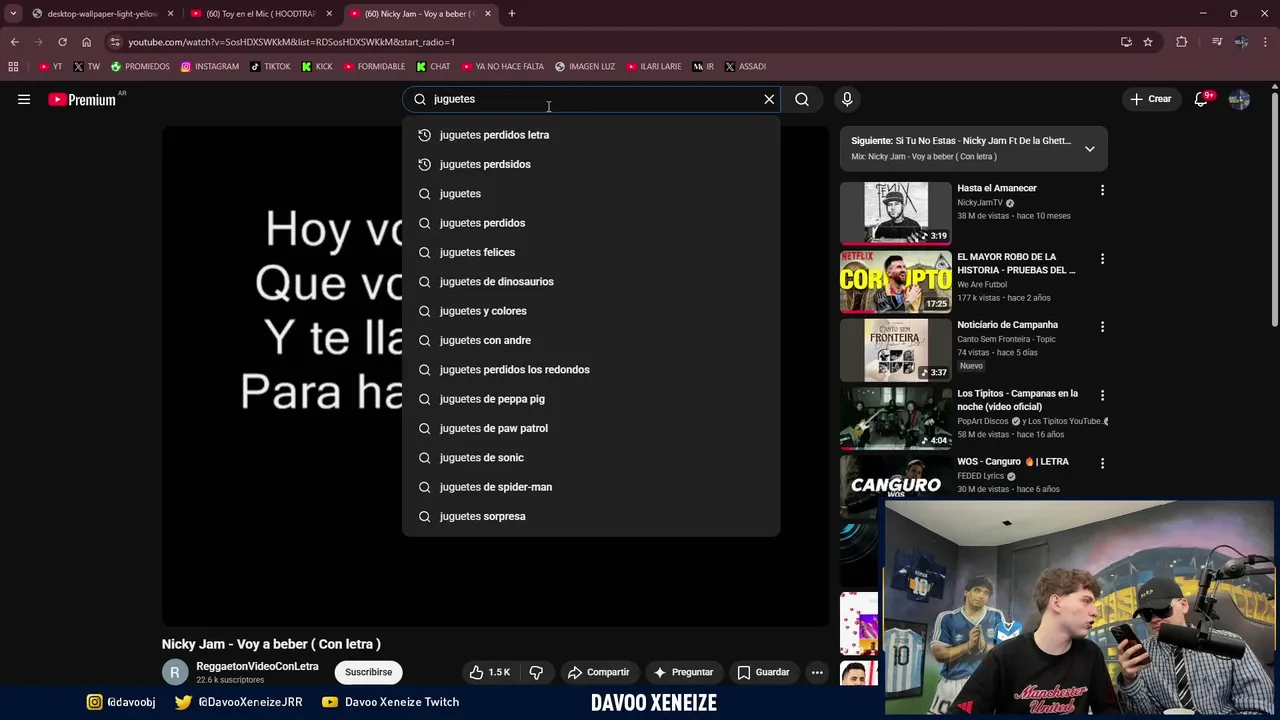1280x720 pixels.
Task: Open Chrome three-dot menu
Action: tap(1266, 42)
